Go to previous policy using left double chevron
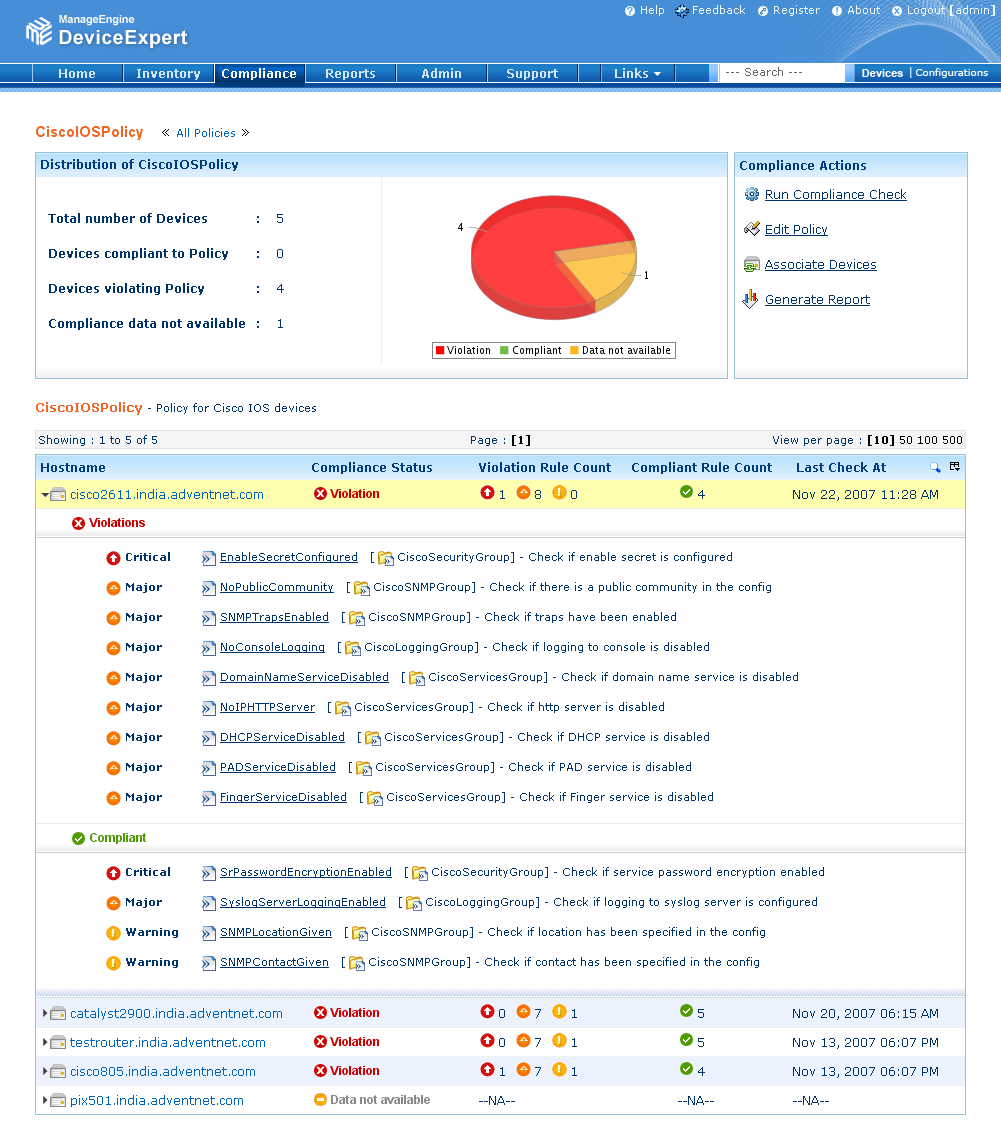Viewport: 1001px width, 1134px height. click(x=166, y=132)
